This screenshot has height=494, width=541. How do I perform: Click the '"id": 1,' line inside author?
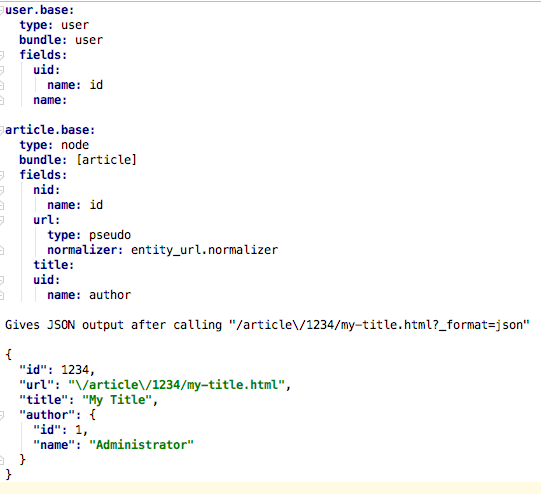click(61, 430)
